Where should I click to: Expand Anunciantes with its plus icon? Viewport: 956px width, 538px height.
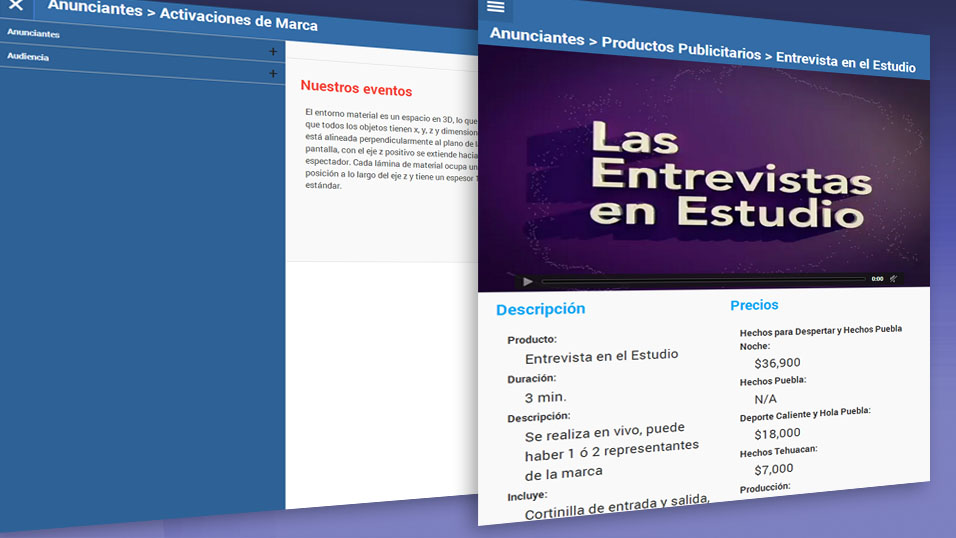(x=273, y=52)
